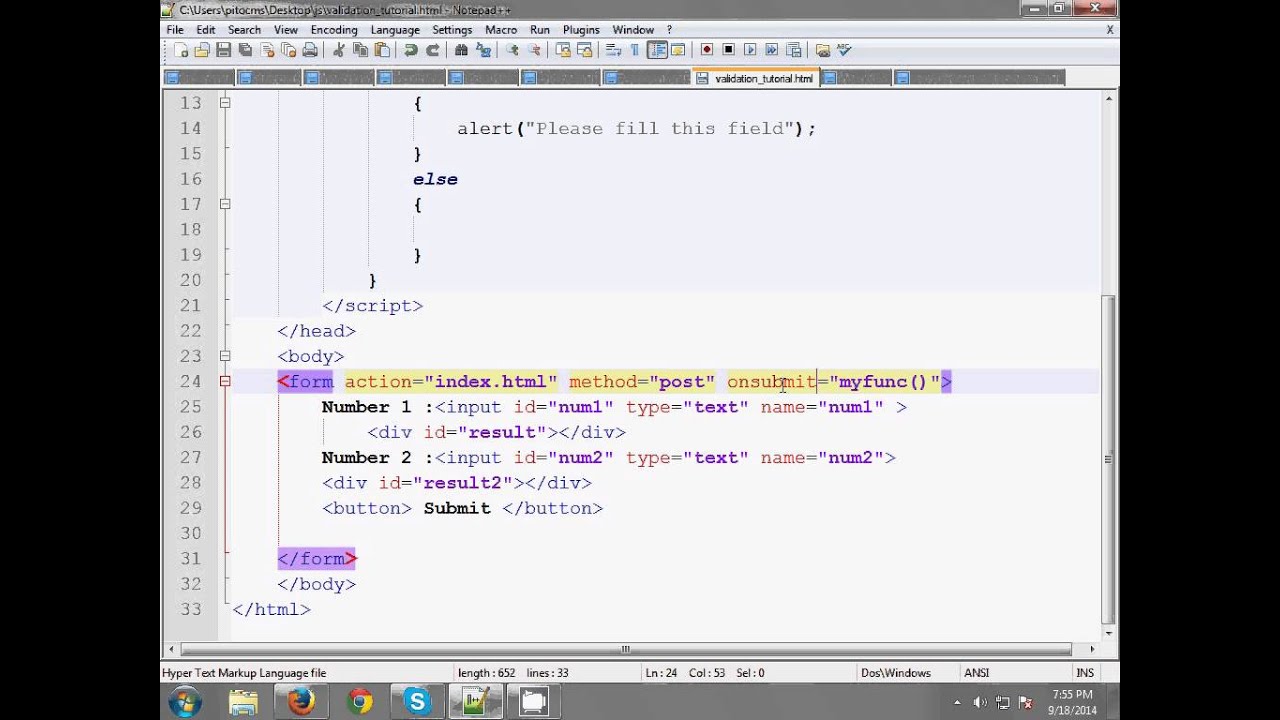The height and width of the screenshot is (720, 1280).
Task: Click the vertical scrollbar down arrow
Action: click(1108, 633)
